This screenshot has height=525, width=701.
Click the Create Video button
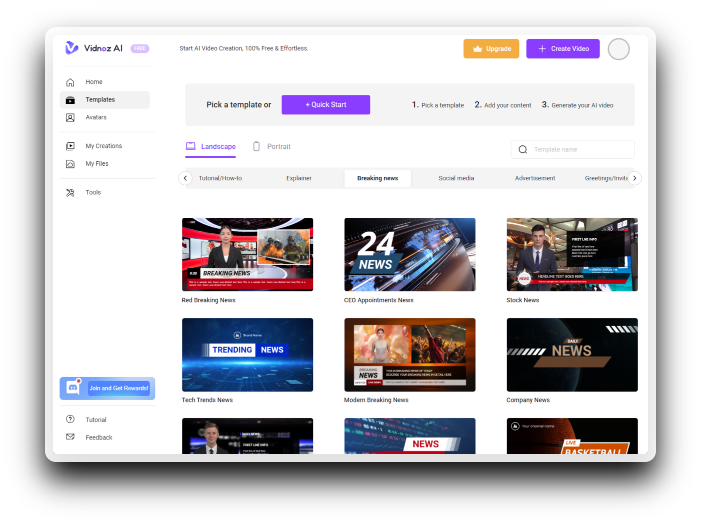tap(563, 48)
